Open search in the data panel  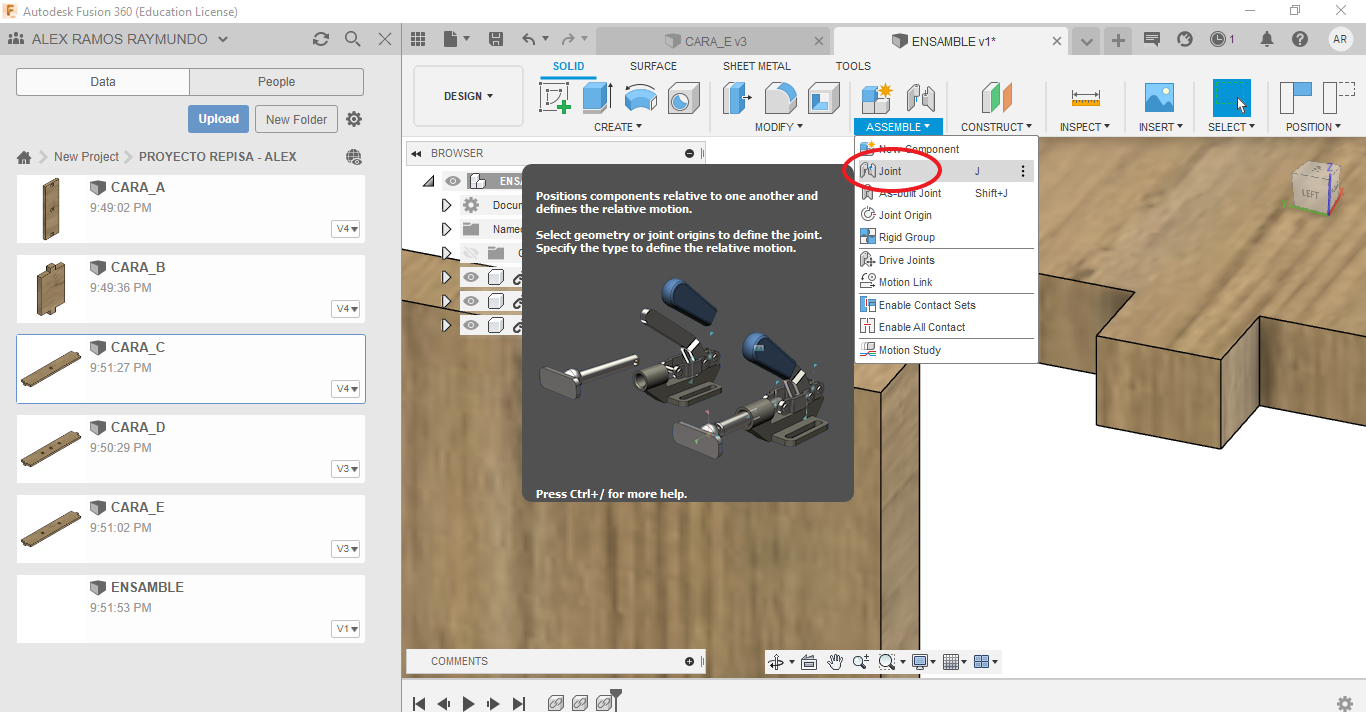tap(353, 39)
